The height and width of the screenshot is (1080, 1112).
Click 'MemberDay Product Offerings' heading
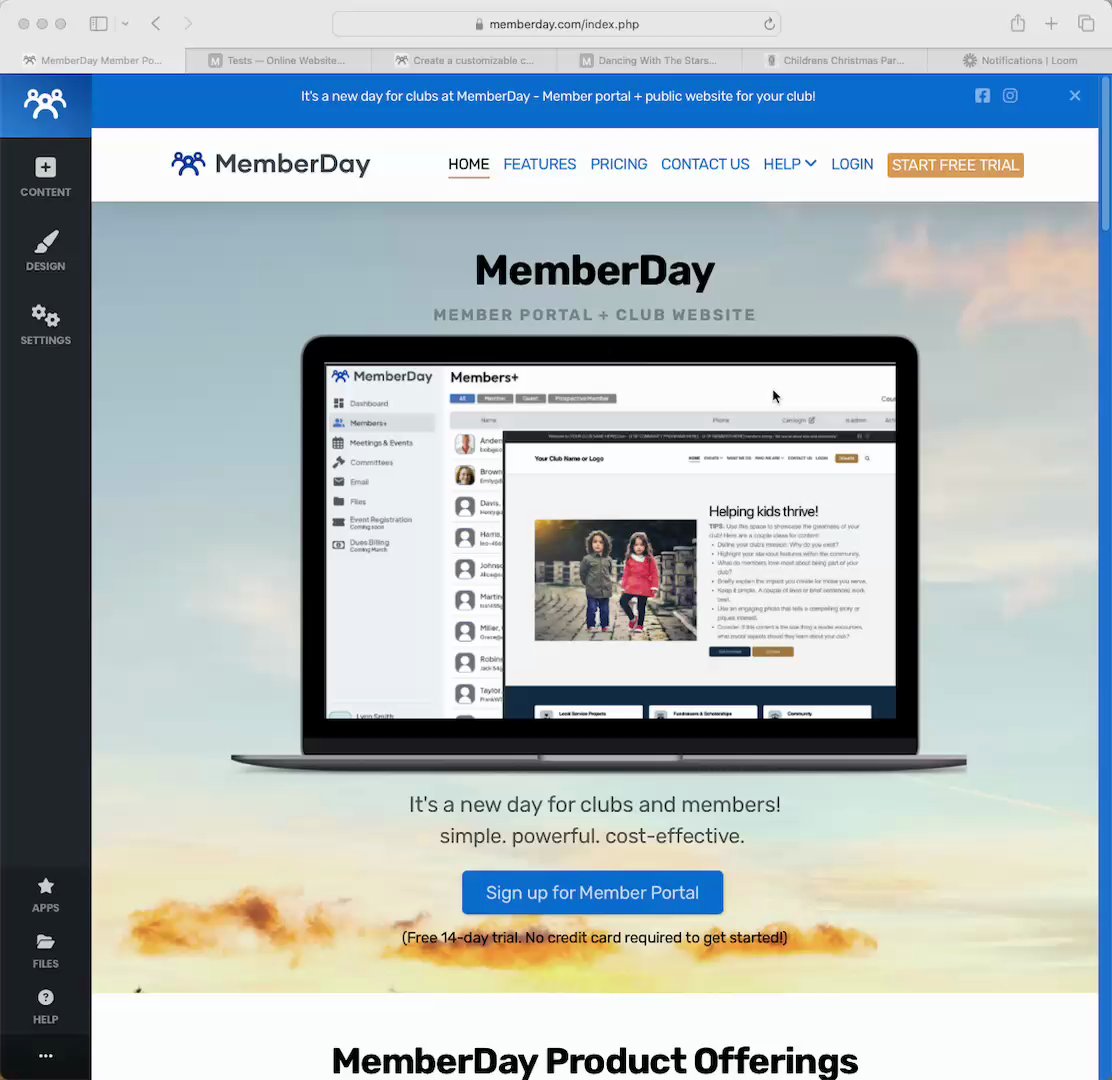594,1061
